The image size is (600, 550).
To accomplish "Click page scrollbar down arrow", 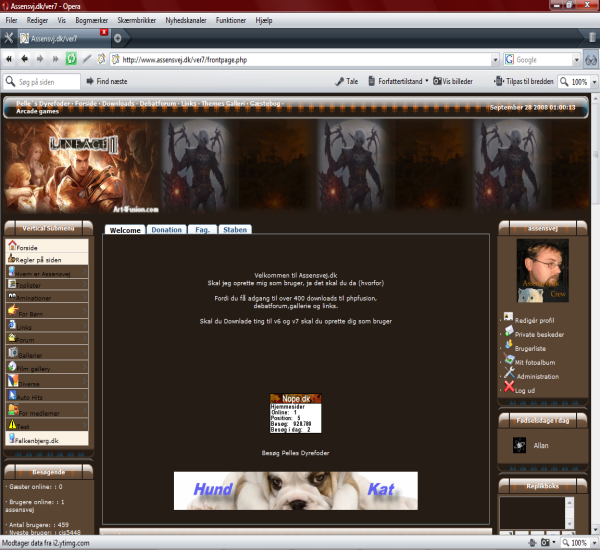I will click(x=596, y=530).
